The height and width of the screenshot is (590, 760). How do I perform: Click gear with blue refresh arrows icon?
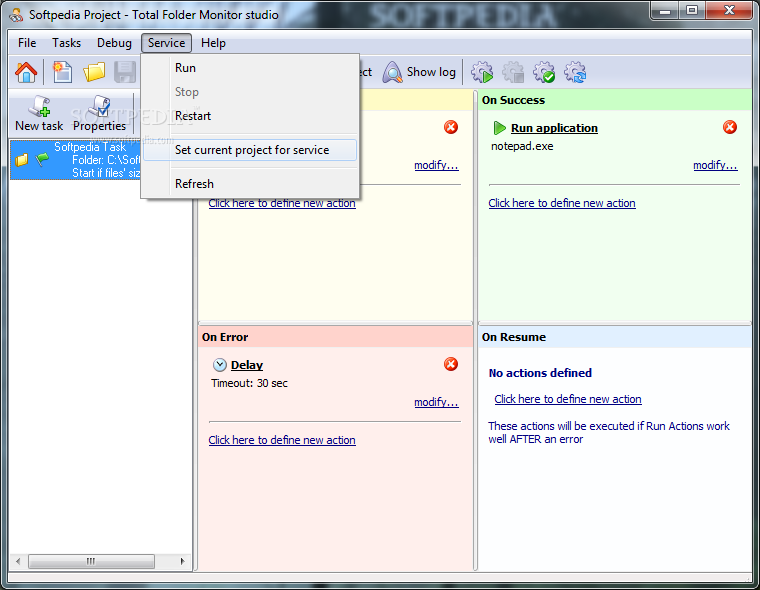coord(575,72)
